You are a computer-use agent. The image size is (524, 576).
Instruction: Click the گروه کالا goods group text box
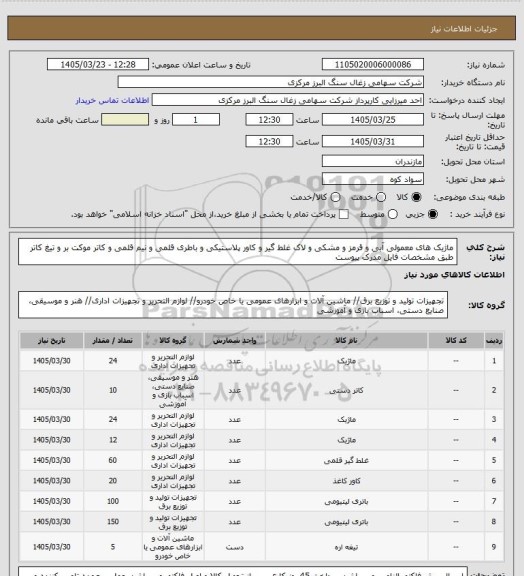click(x=233, y=305)
